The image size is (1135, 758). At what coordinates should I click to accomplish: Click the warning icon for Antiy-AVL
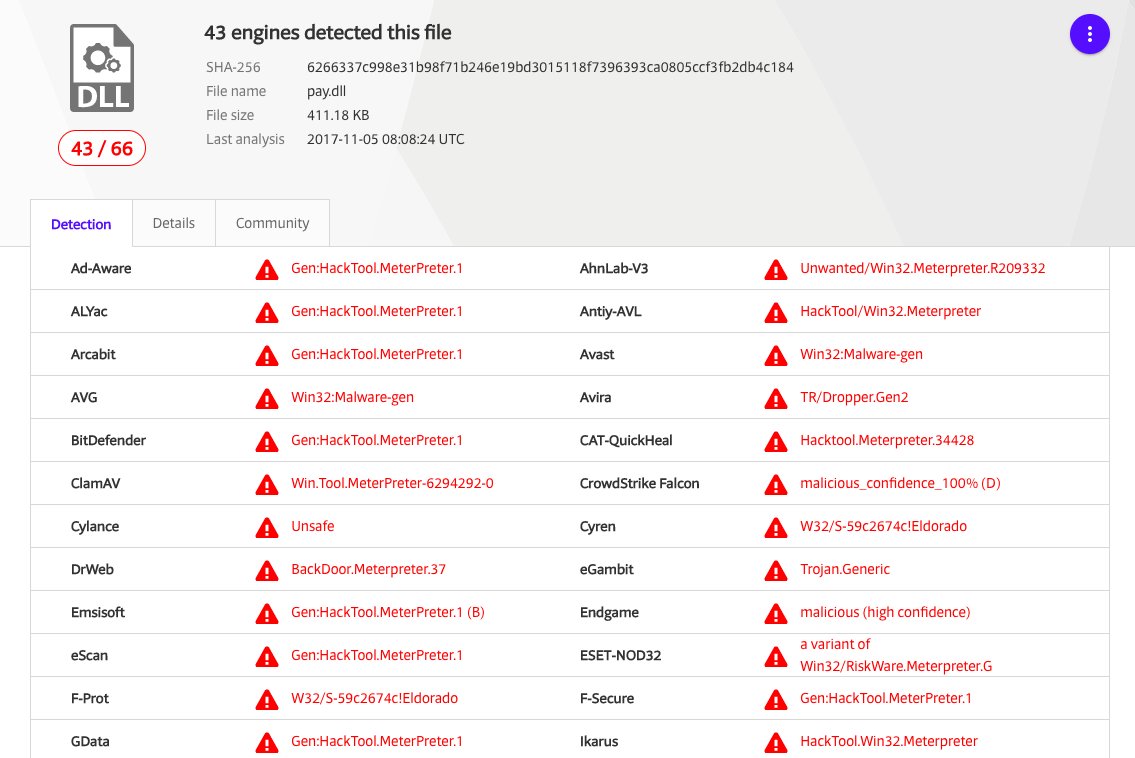pos(776,313)
